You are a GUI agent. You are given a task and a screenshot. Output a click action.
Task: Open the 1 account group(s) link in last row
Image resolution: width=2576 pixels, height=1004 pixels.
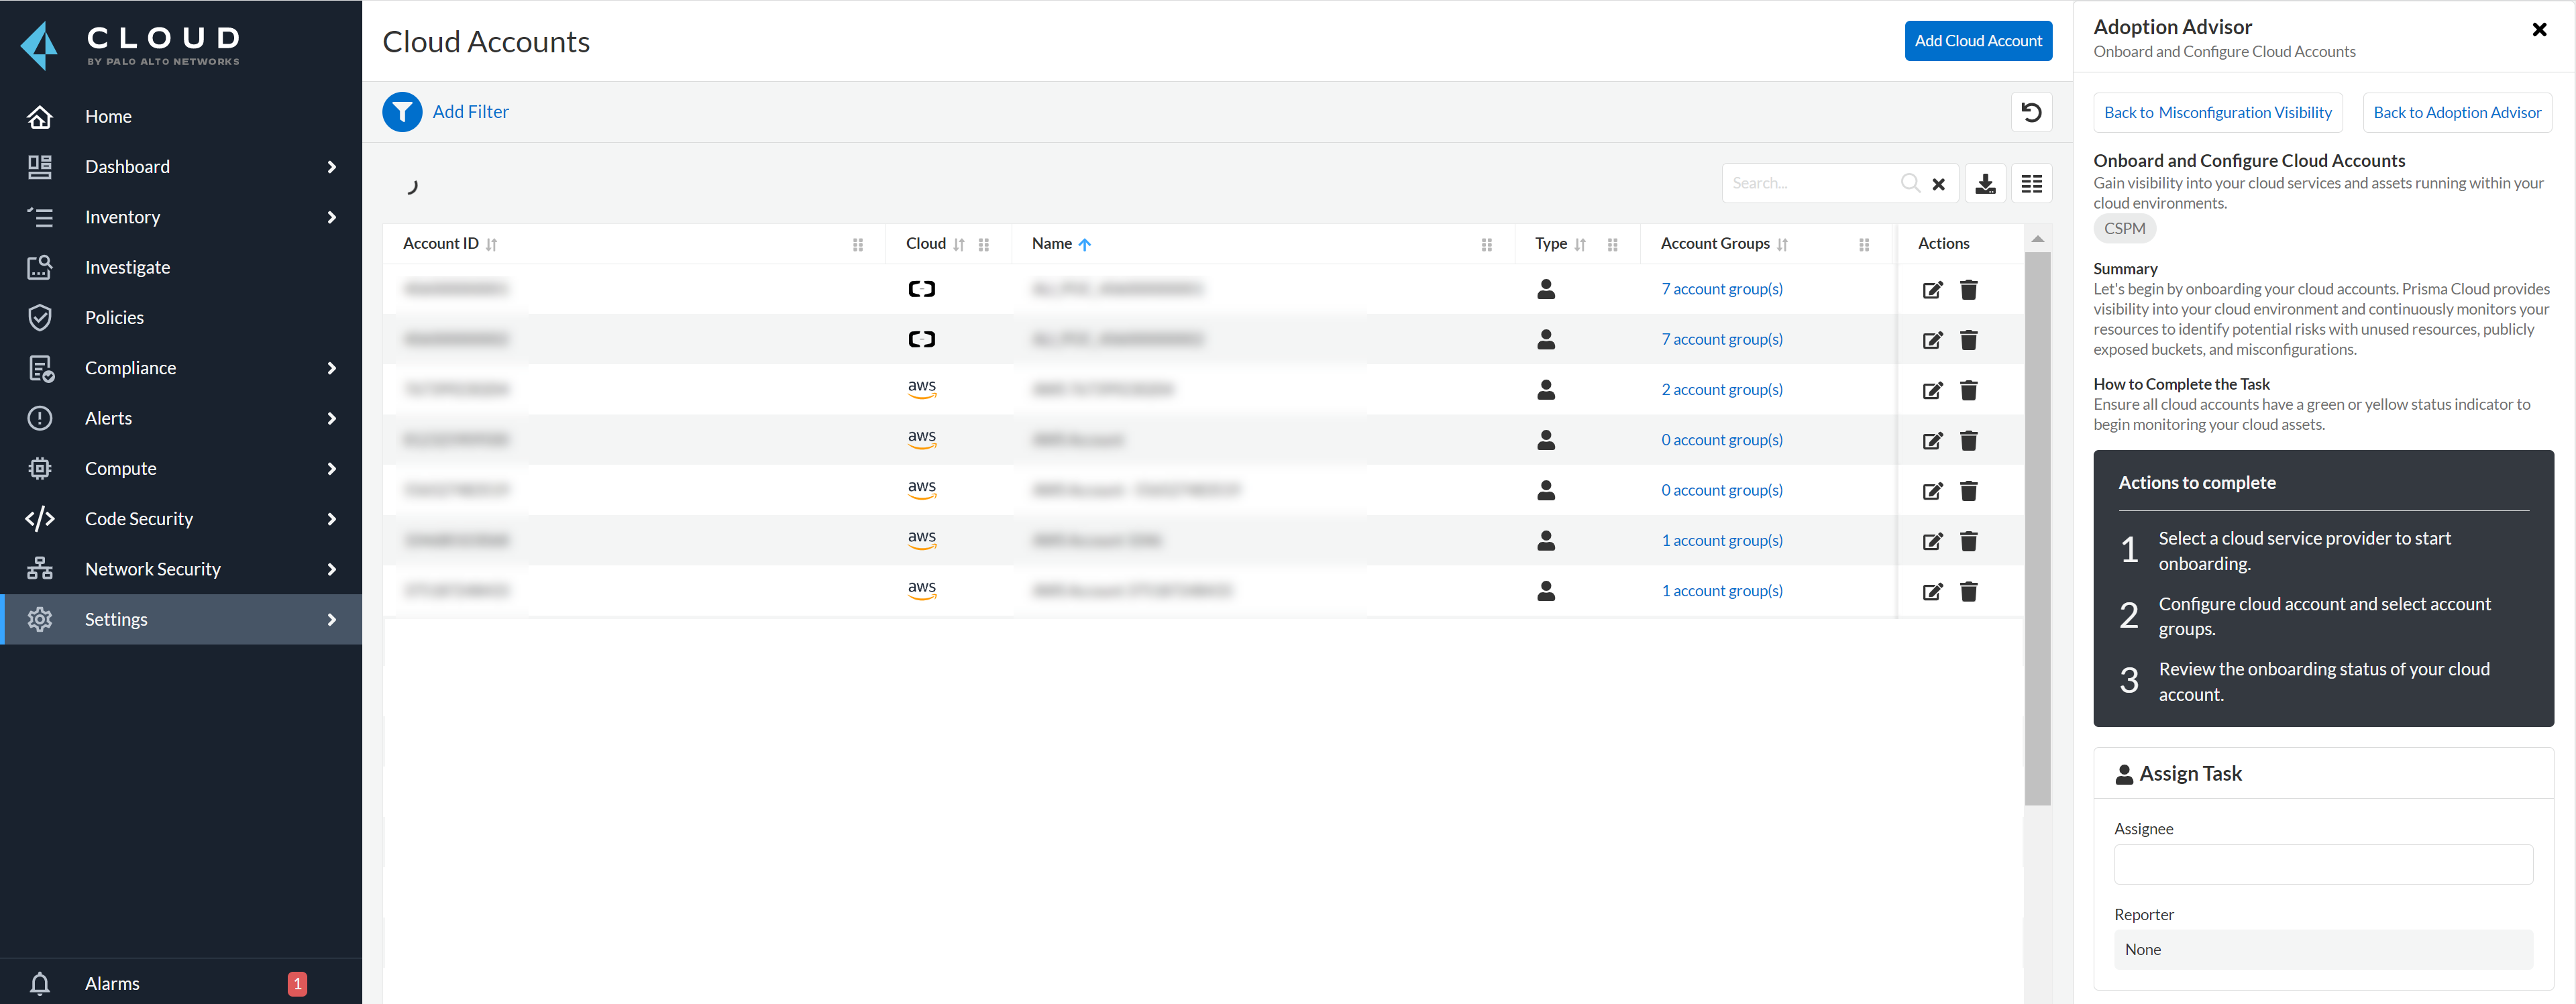click(x=1721, y=591)
